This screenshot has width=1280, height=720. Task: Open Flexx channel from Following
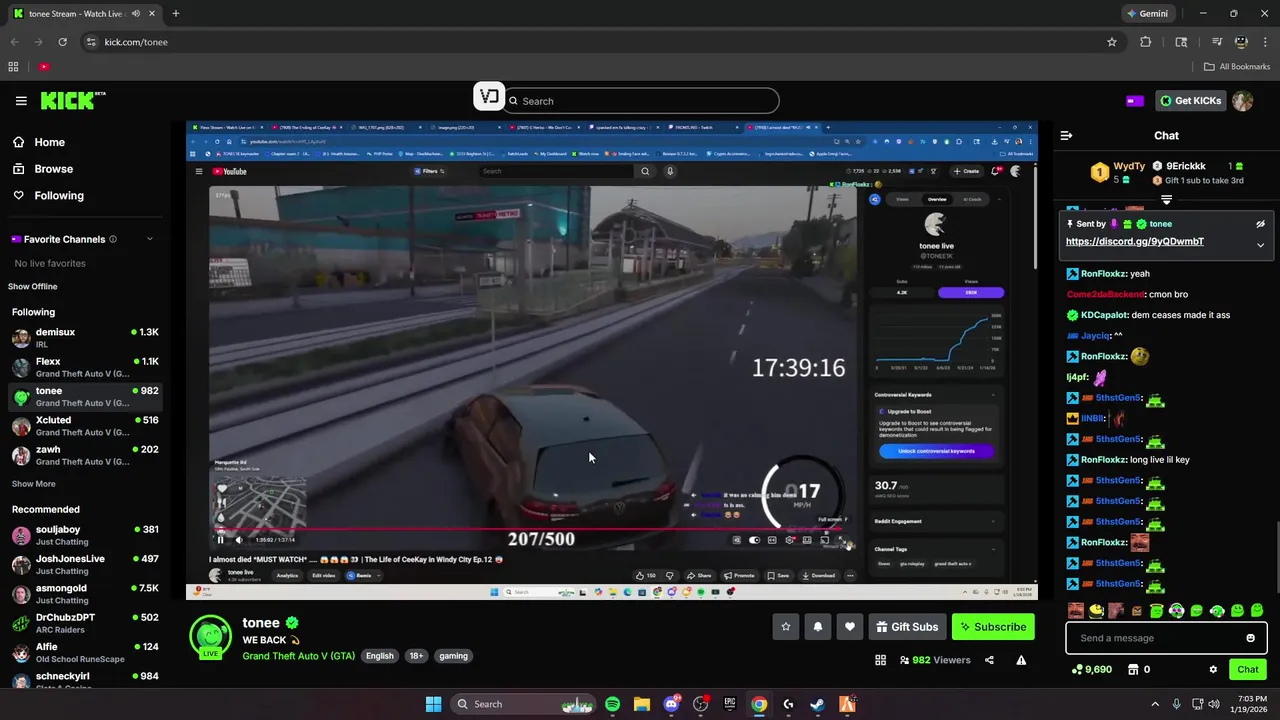[84, 367]
